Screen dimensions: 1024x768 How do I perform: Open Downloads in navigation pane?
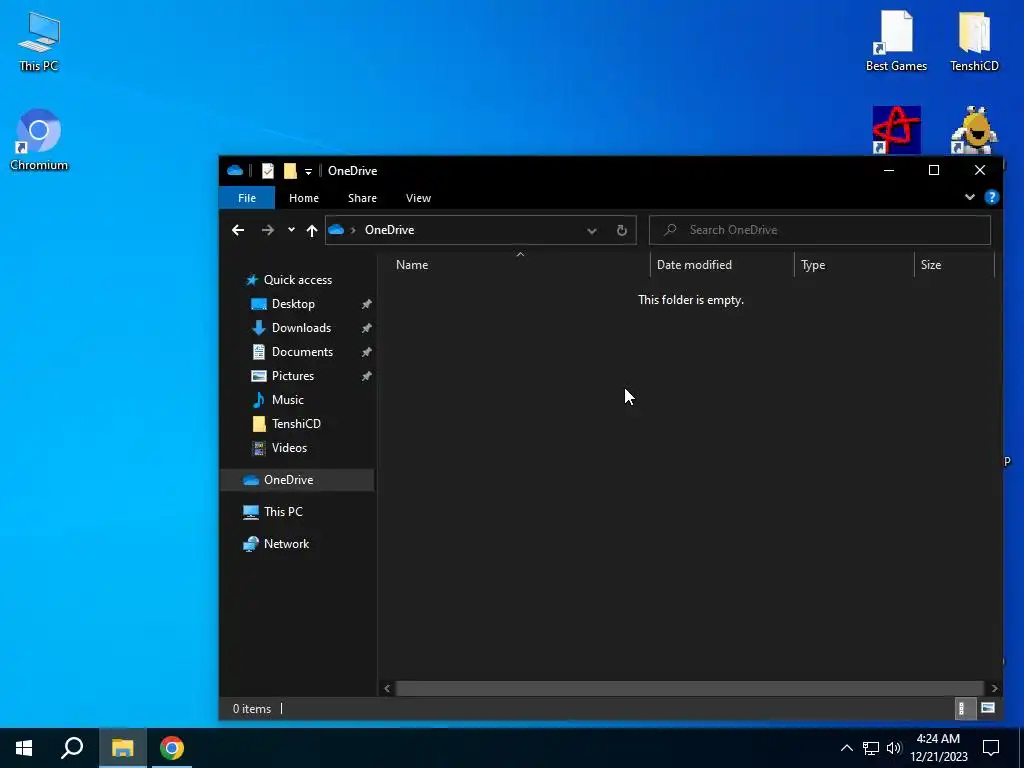point(300,328)
